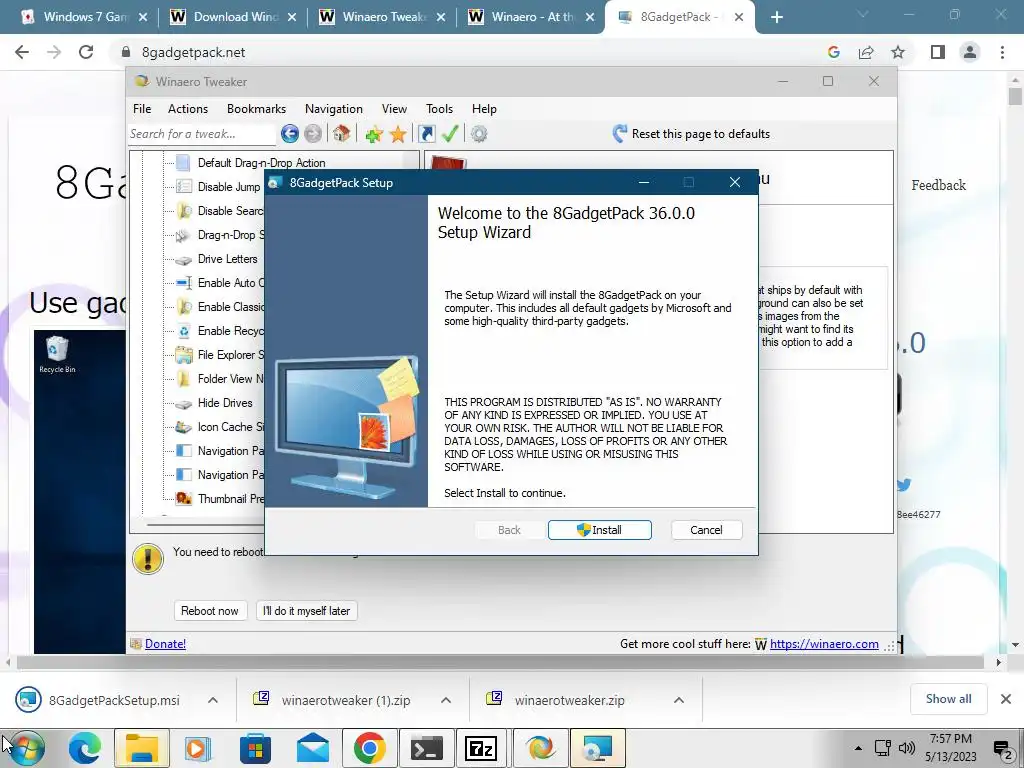Switch to Windows 7 Games browser tab
The image size is (1024, 768).
84,17
